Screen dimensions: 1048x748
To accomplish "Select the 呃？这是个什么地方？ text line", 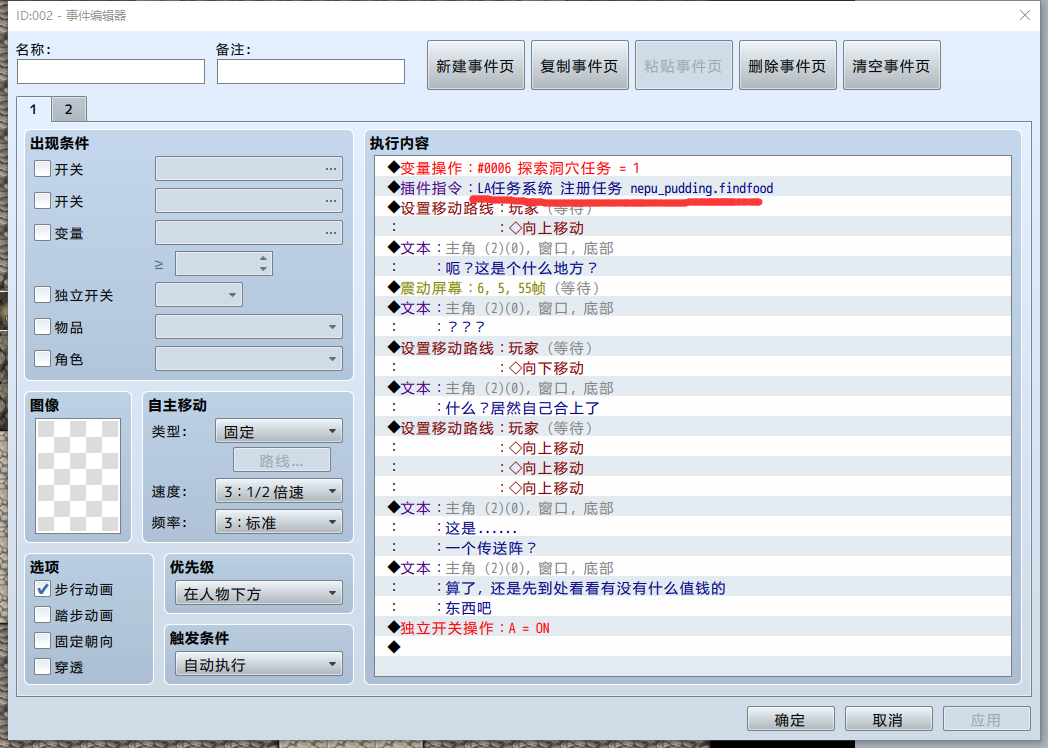I will click(x=692, y=268).
